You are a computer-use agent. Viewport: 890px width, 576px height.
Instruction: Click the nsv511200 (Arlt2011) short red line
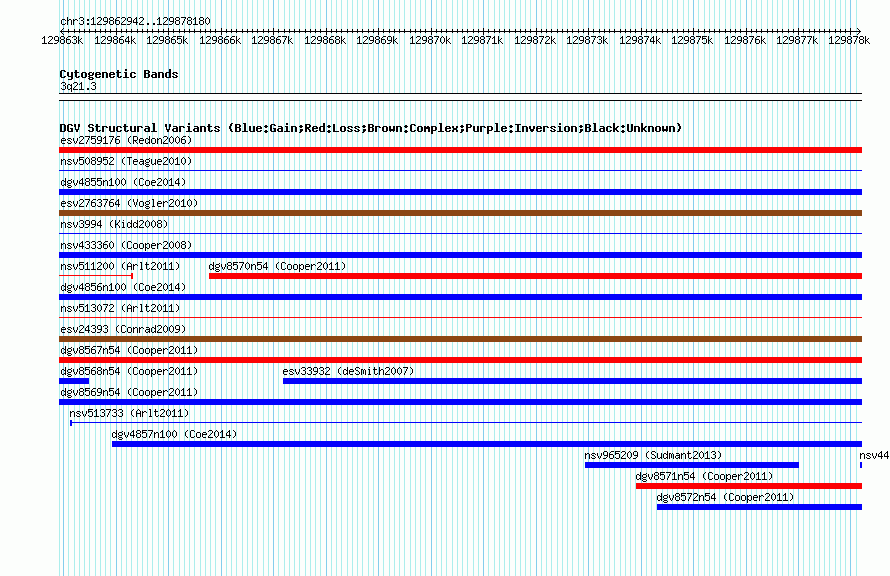point(96,276)
